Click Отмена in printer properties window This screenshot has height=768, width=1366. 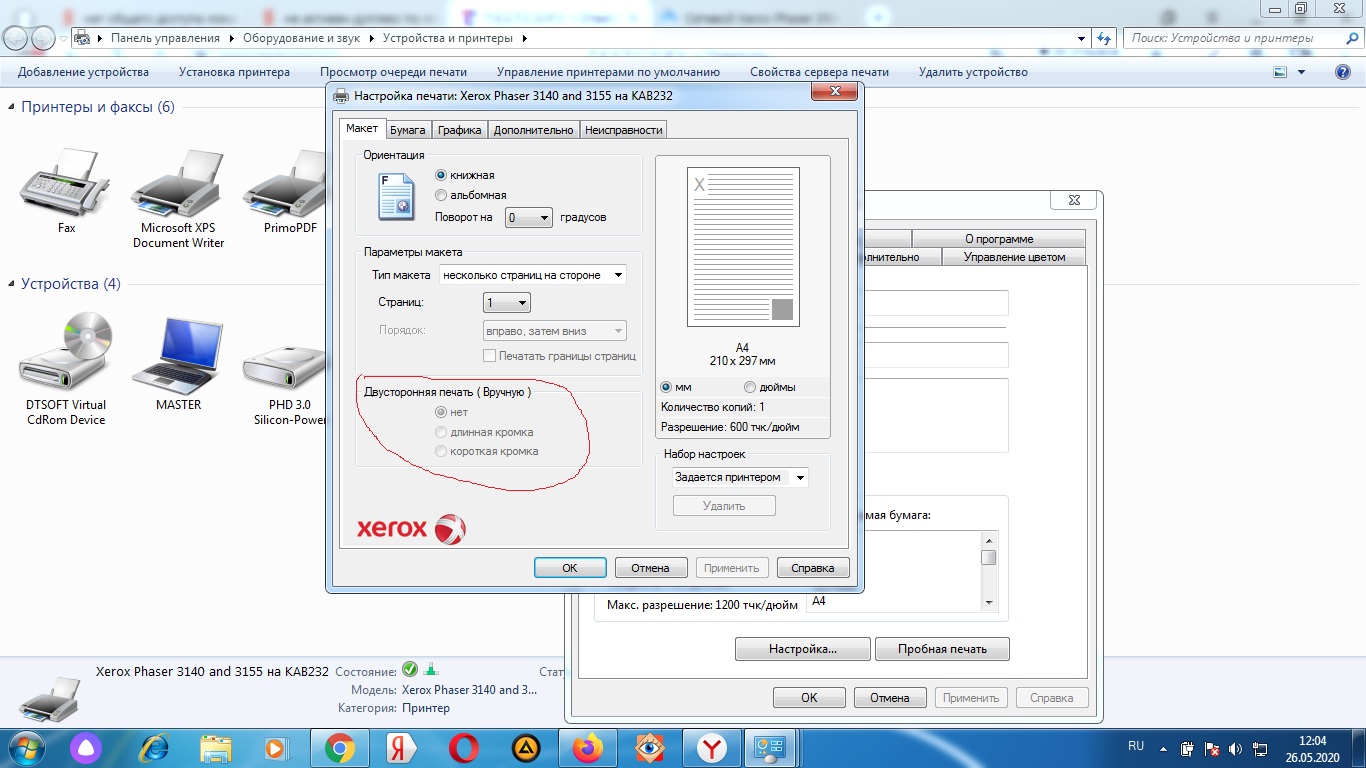tap(889, 698)
